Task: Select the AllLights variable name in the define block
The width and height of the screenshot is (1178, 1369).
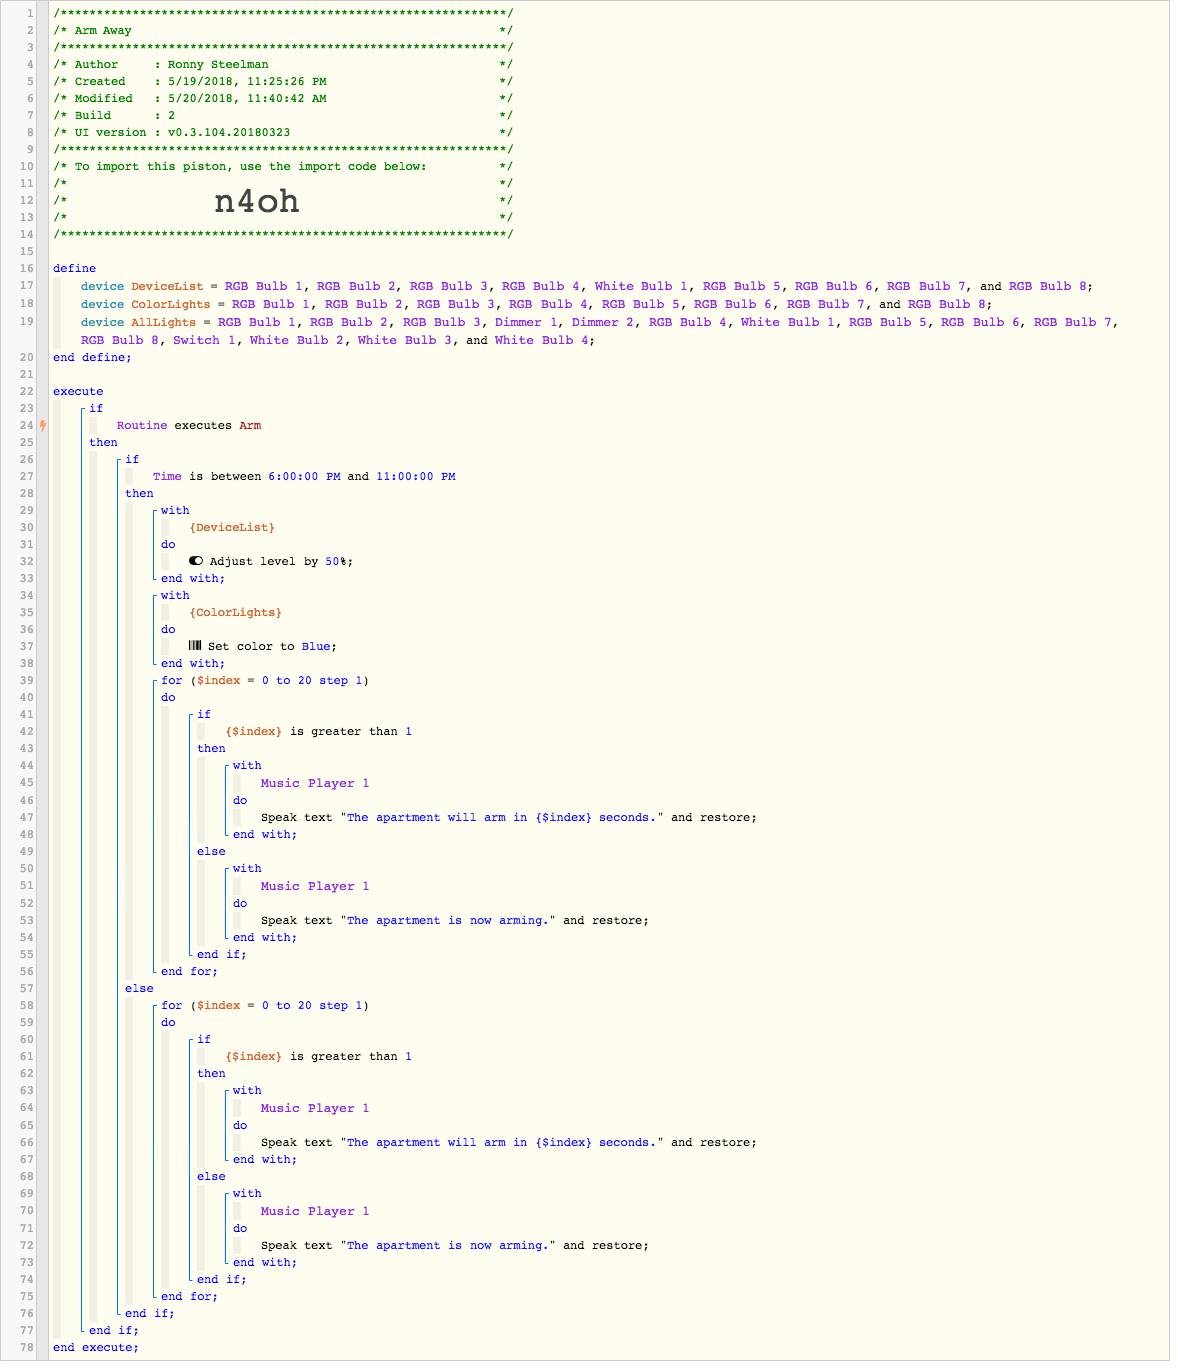Action: coord(164,322)
